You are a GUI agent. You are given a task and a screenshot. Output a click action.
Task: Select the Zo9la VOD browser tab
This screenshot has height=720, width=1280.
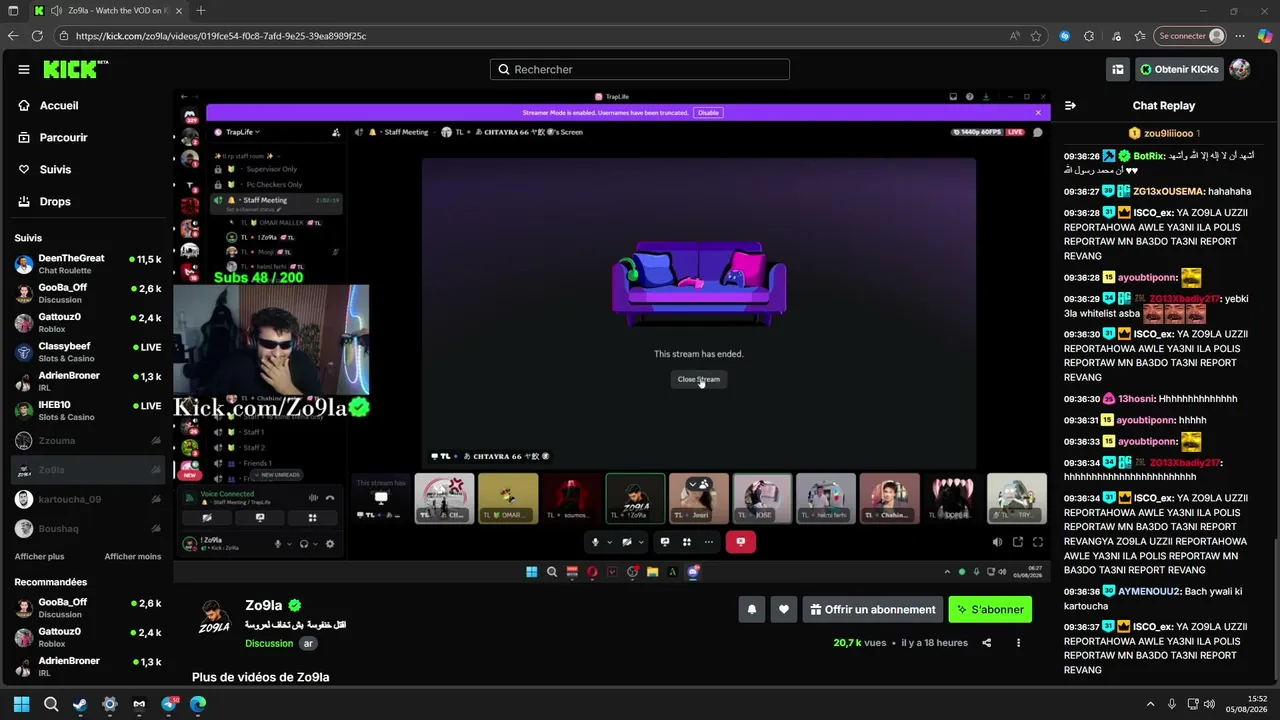[x=107, y=11]
